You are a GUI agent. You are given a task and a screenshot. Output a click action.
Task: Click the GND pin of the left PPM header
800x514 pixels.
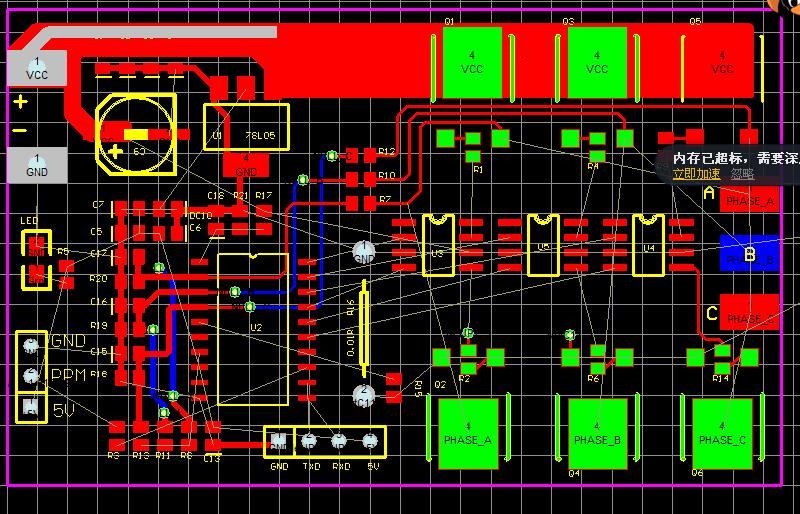click(31, 346)
